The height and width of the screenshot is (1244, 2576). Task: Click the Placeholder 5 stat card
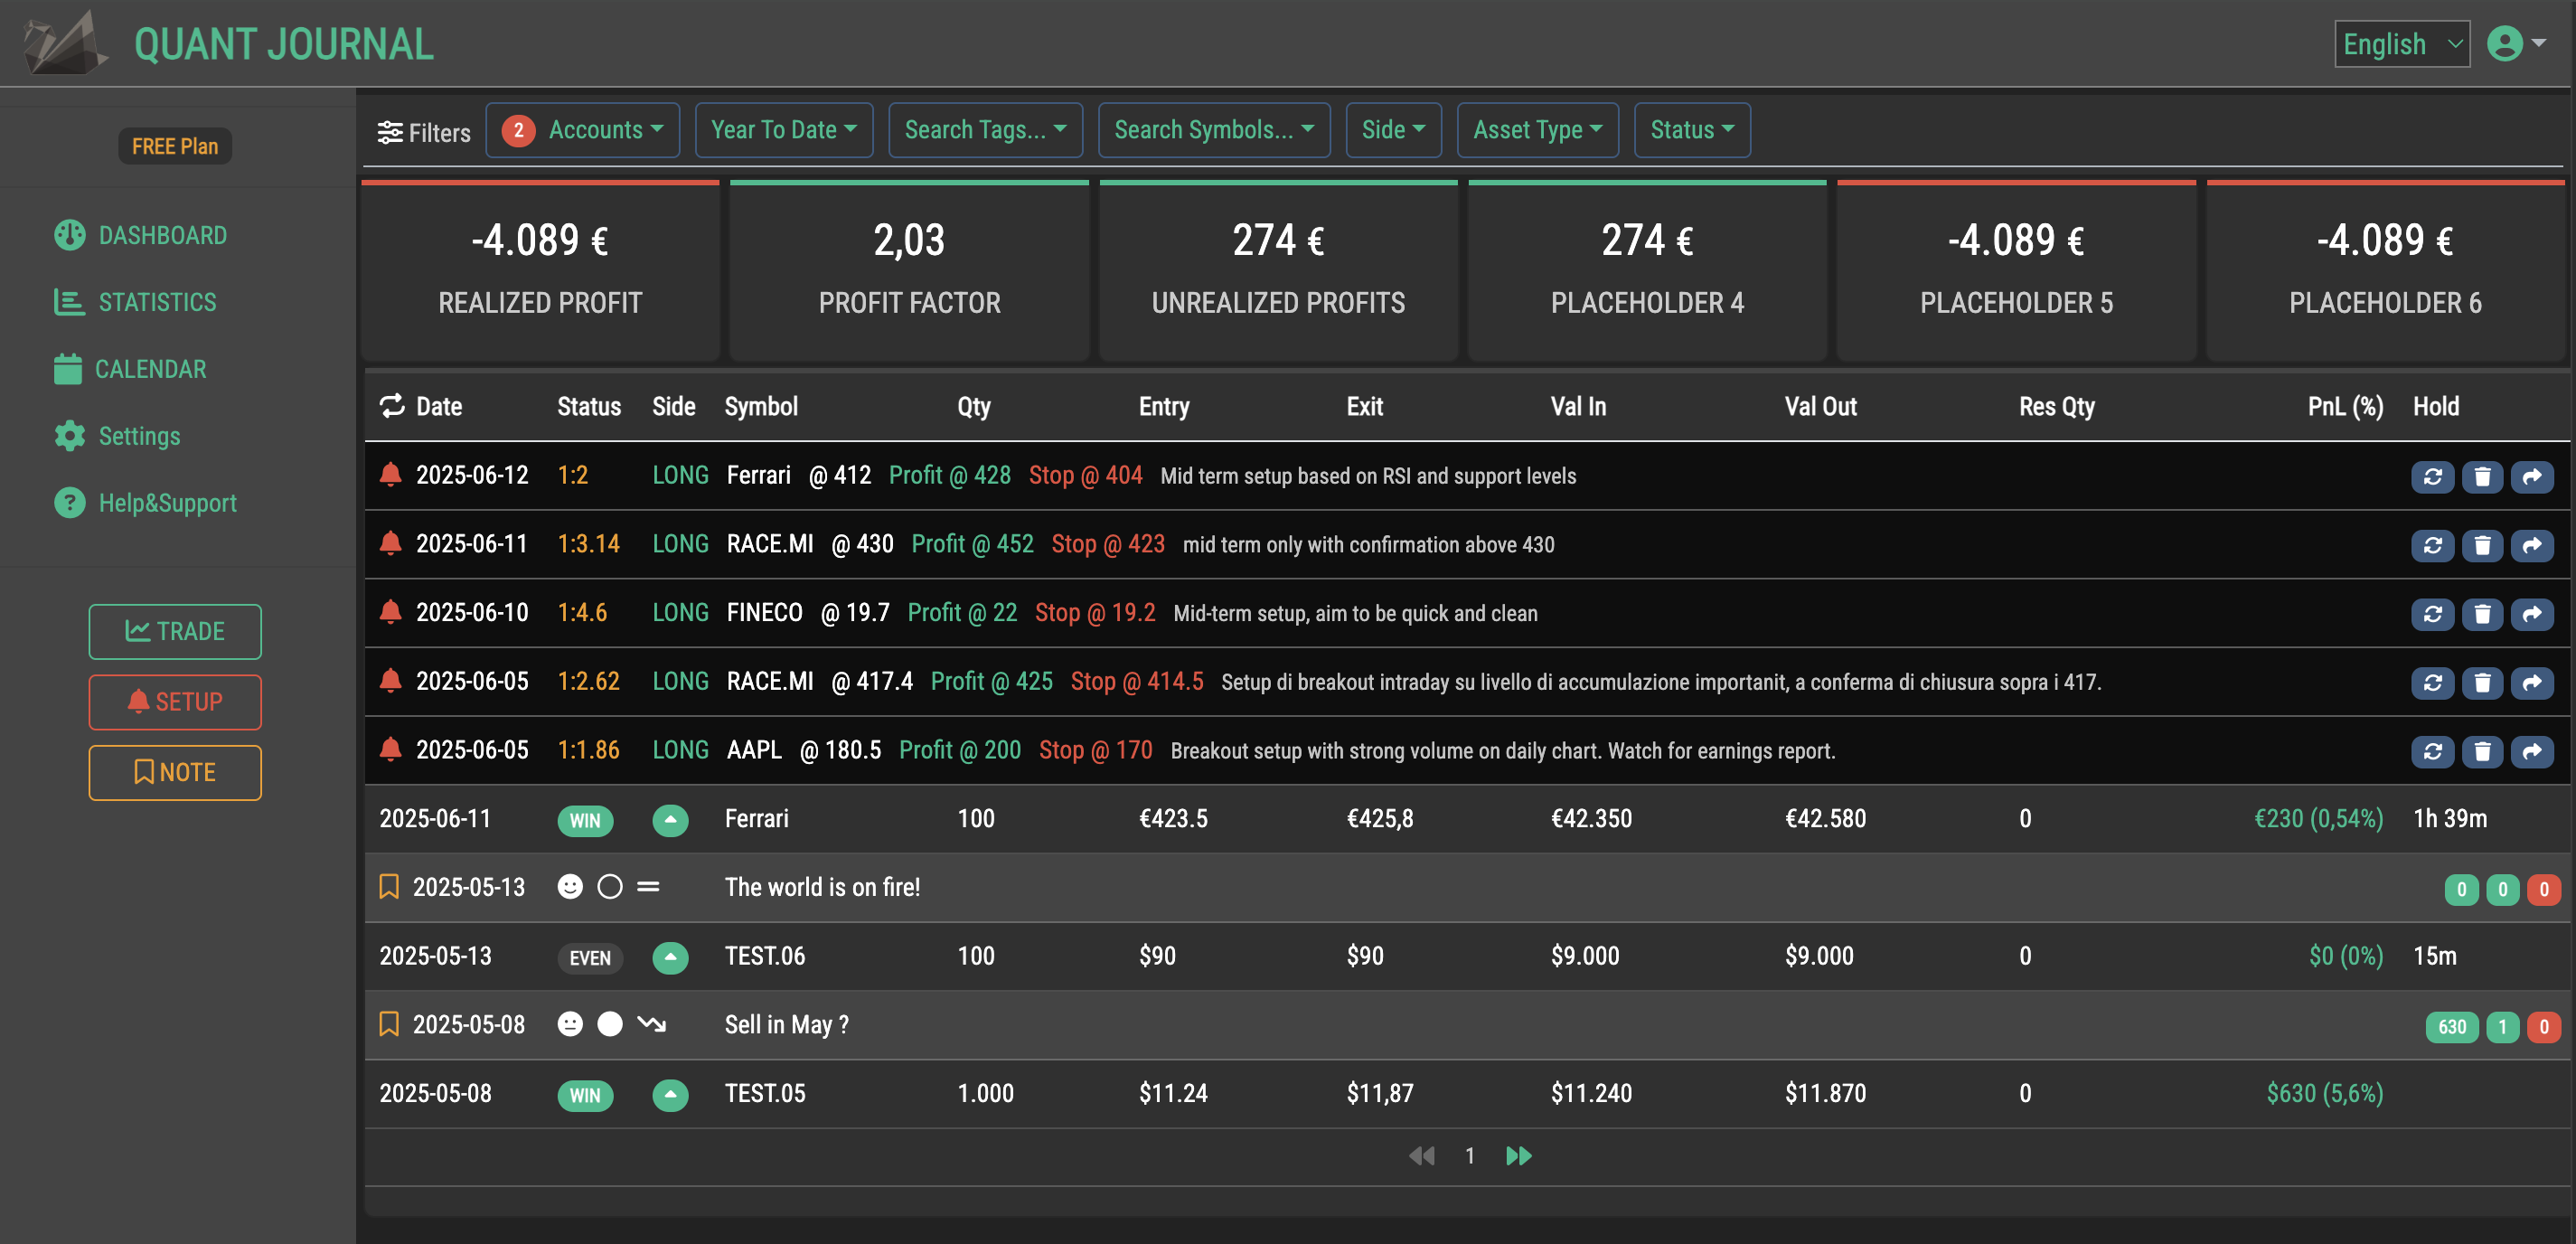pos(2016,271)
